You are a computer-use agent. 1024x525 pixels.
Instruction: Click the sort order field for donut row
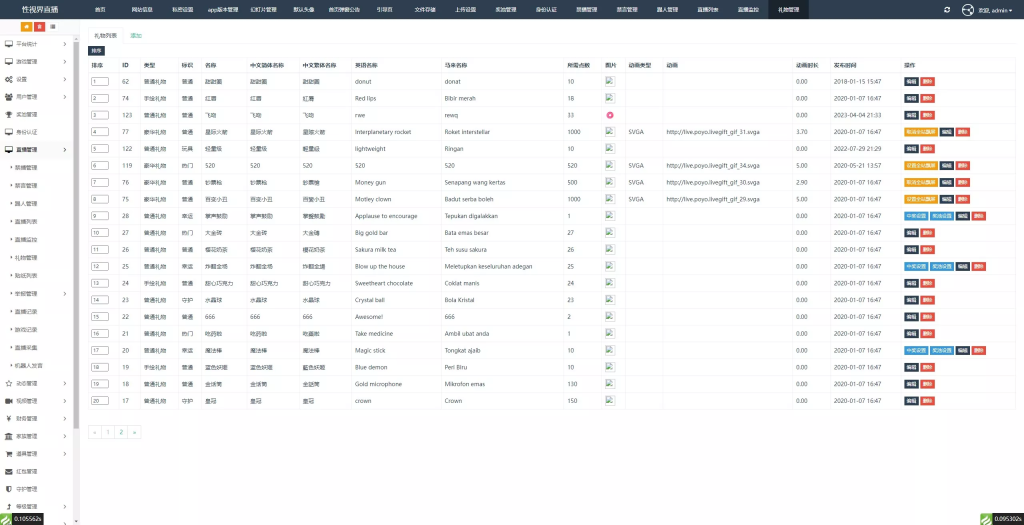point(99,82)
